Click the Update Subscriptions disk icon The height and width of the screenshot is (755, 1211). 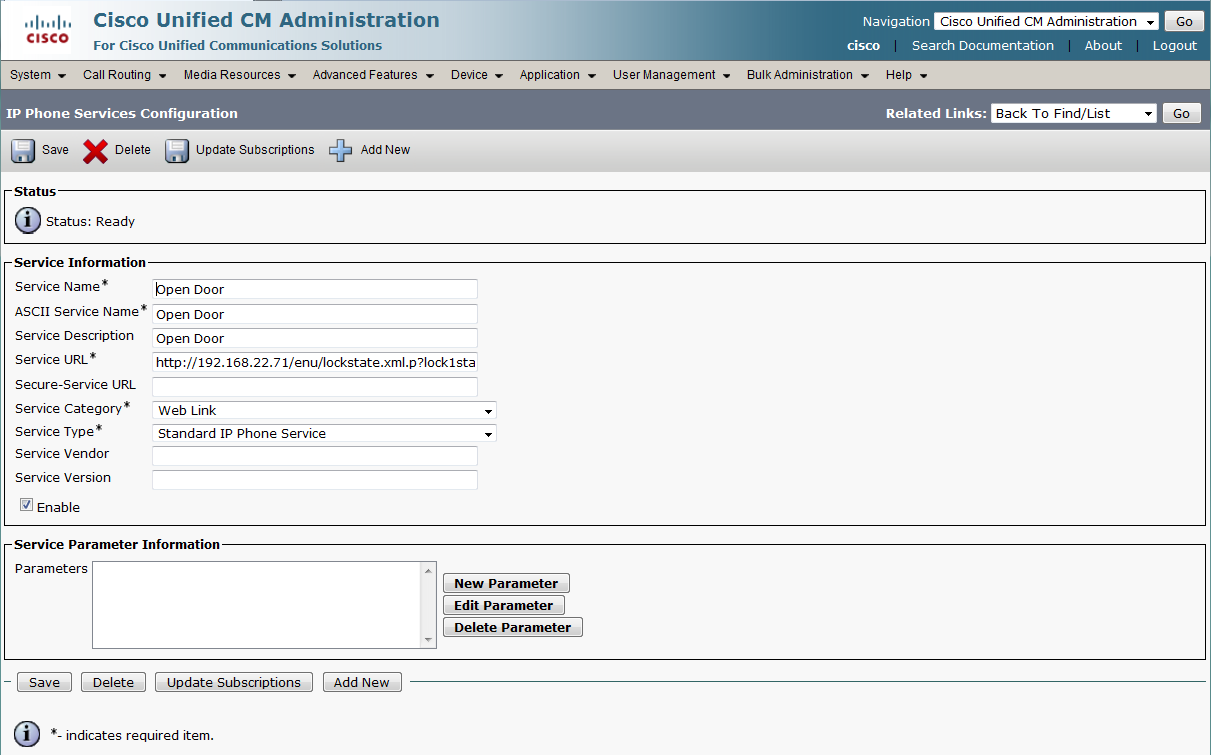pyautogui.click(x=177, y=151)
